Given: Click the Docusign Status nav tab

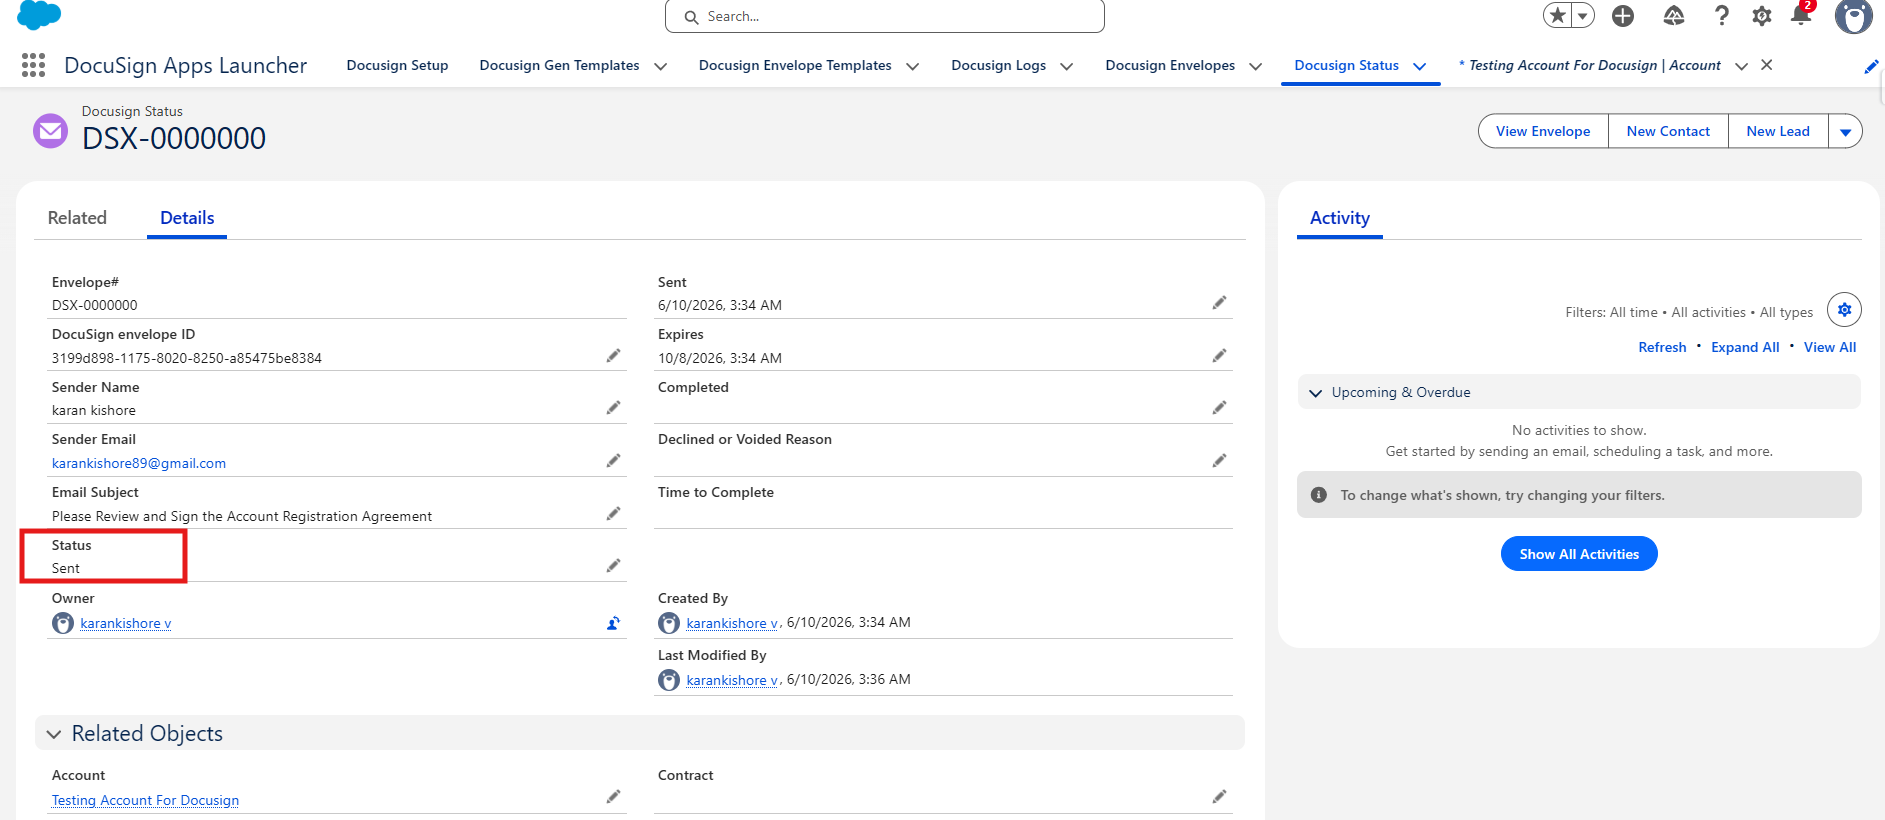Looking at the screenshot, I should click(1346, 65).
